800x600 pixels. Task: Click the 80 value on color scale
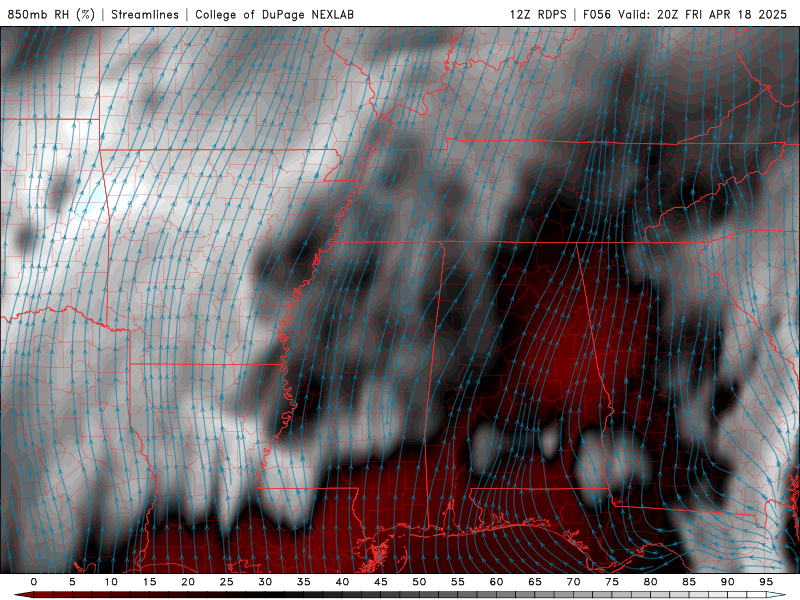coord(651,582)
